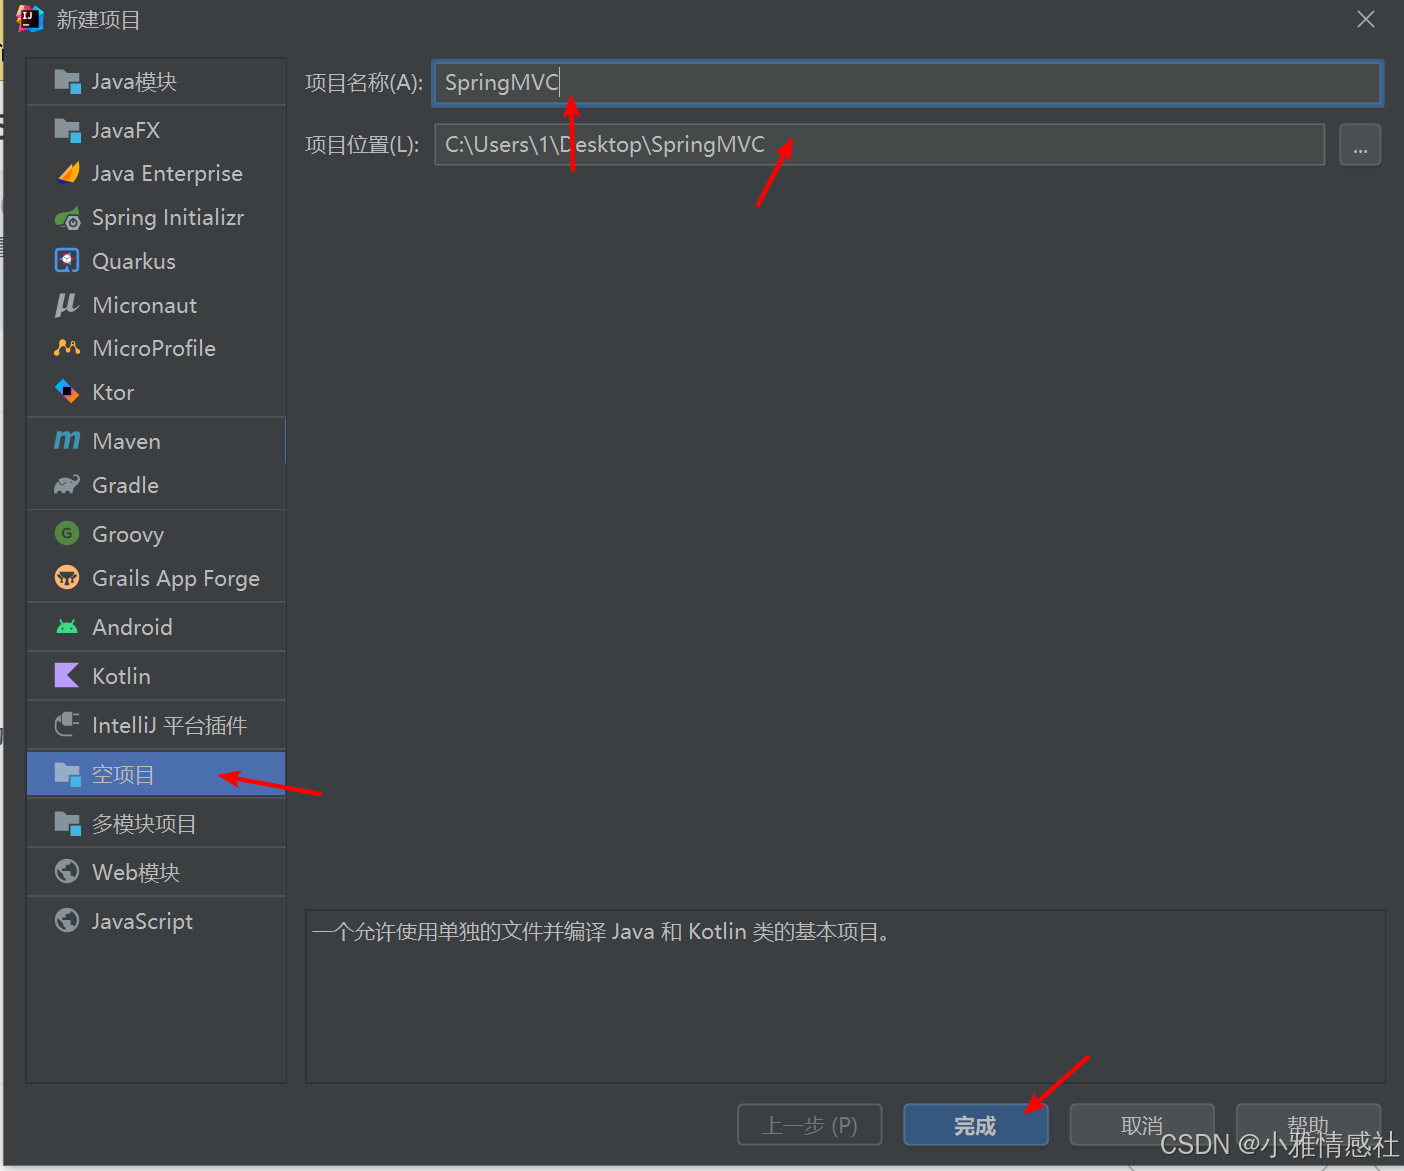Click the Spring Initializr leaf icon
This screenshot has width=1404, height=1171.
67,217
